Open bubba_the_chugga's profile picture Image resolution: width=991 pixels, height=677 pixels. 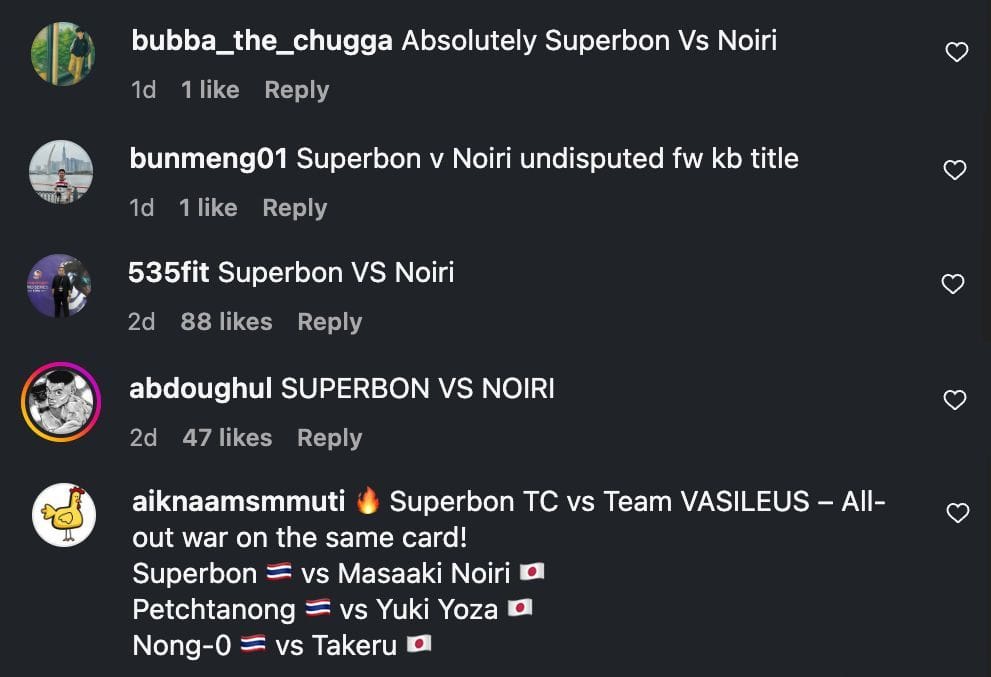click(63, 54)
